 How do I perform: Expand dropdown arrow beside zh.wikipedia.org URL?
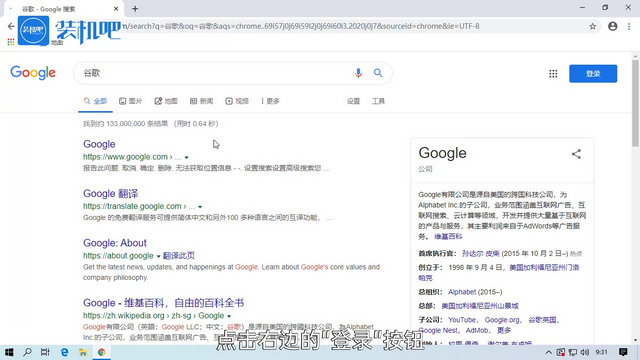tap(229, 316)
